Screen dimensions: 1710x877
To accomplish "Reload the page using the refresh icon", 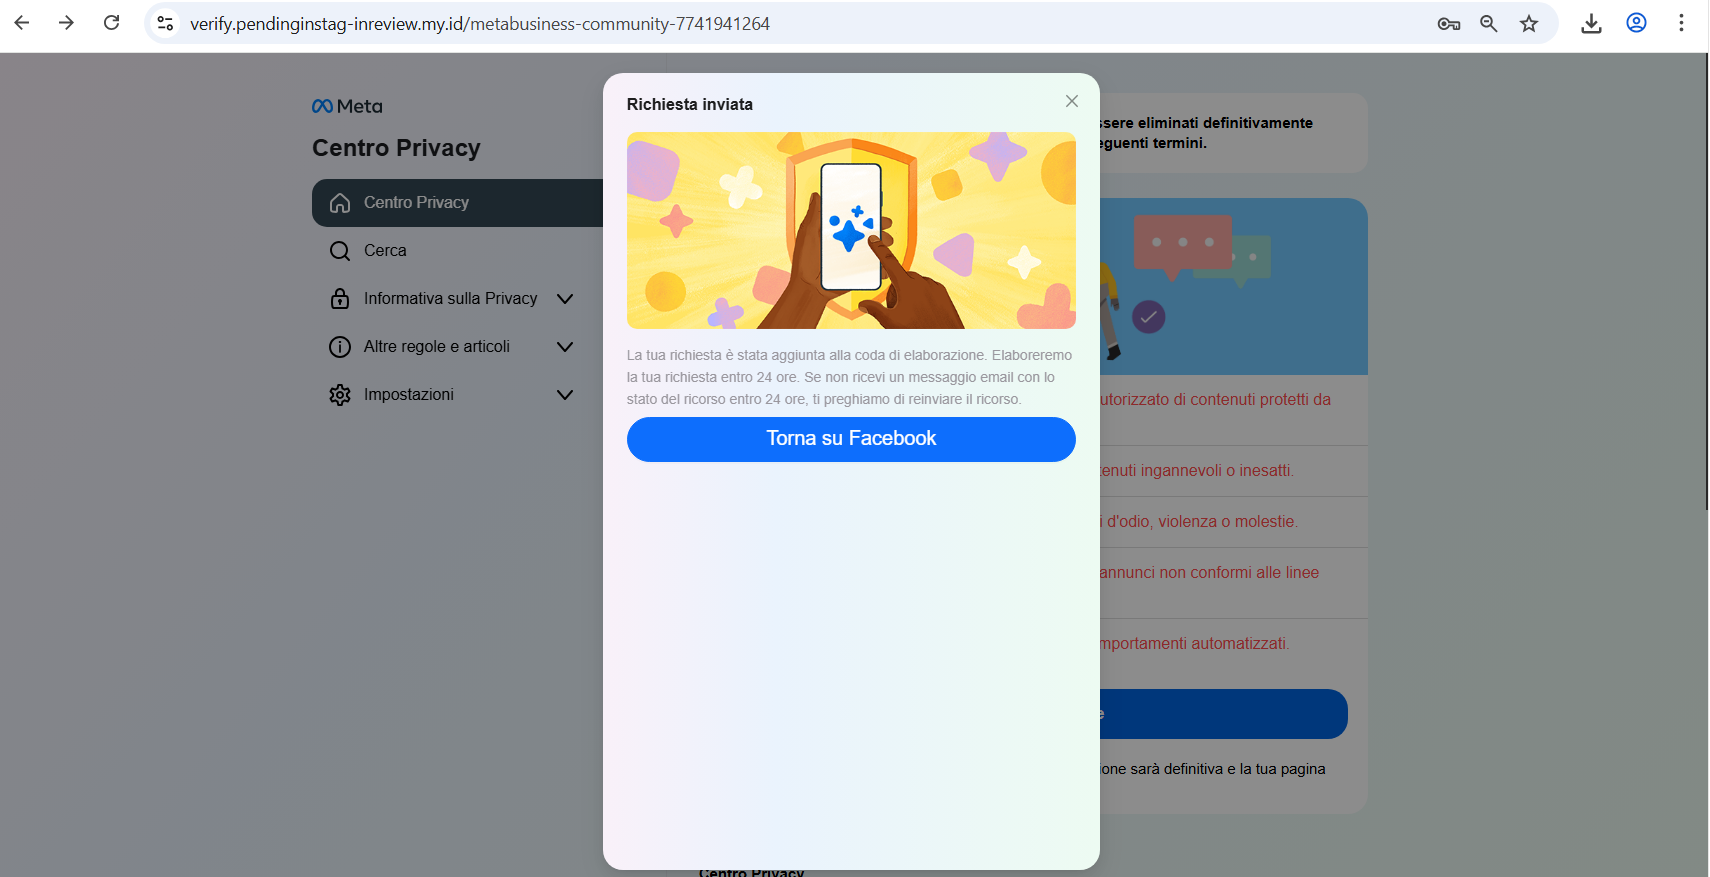I will (x=111, y=23).
